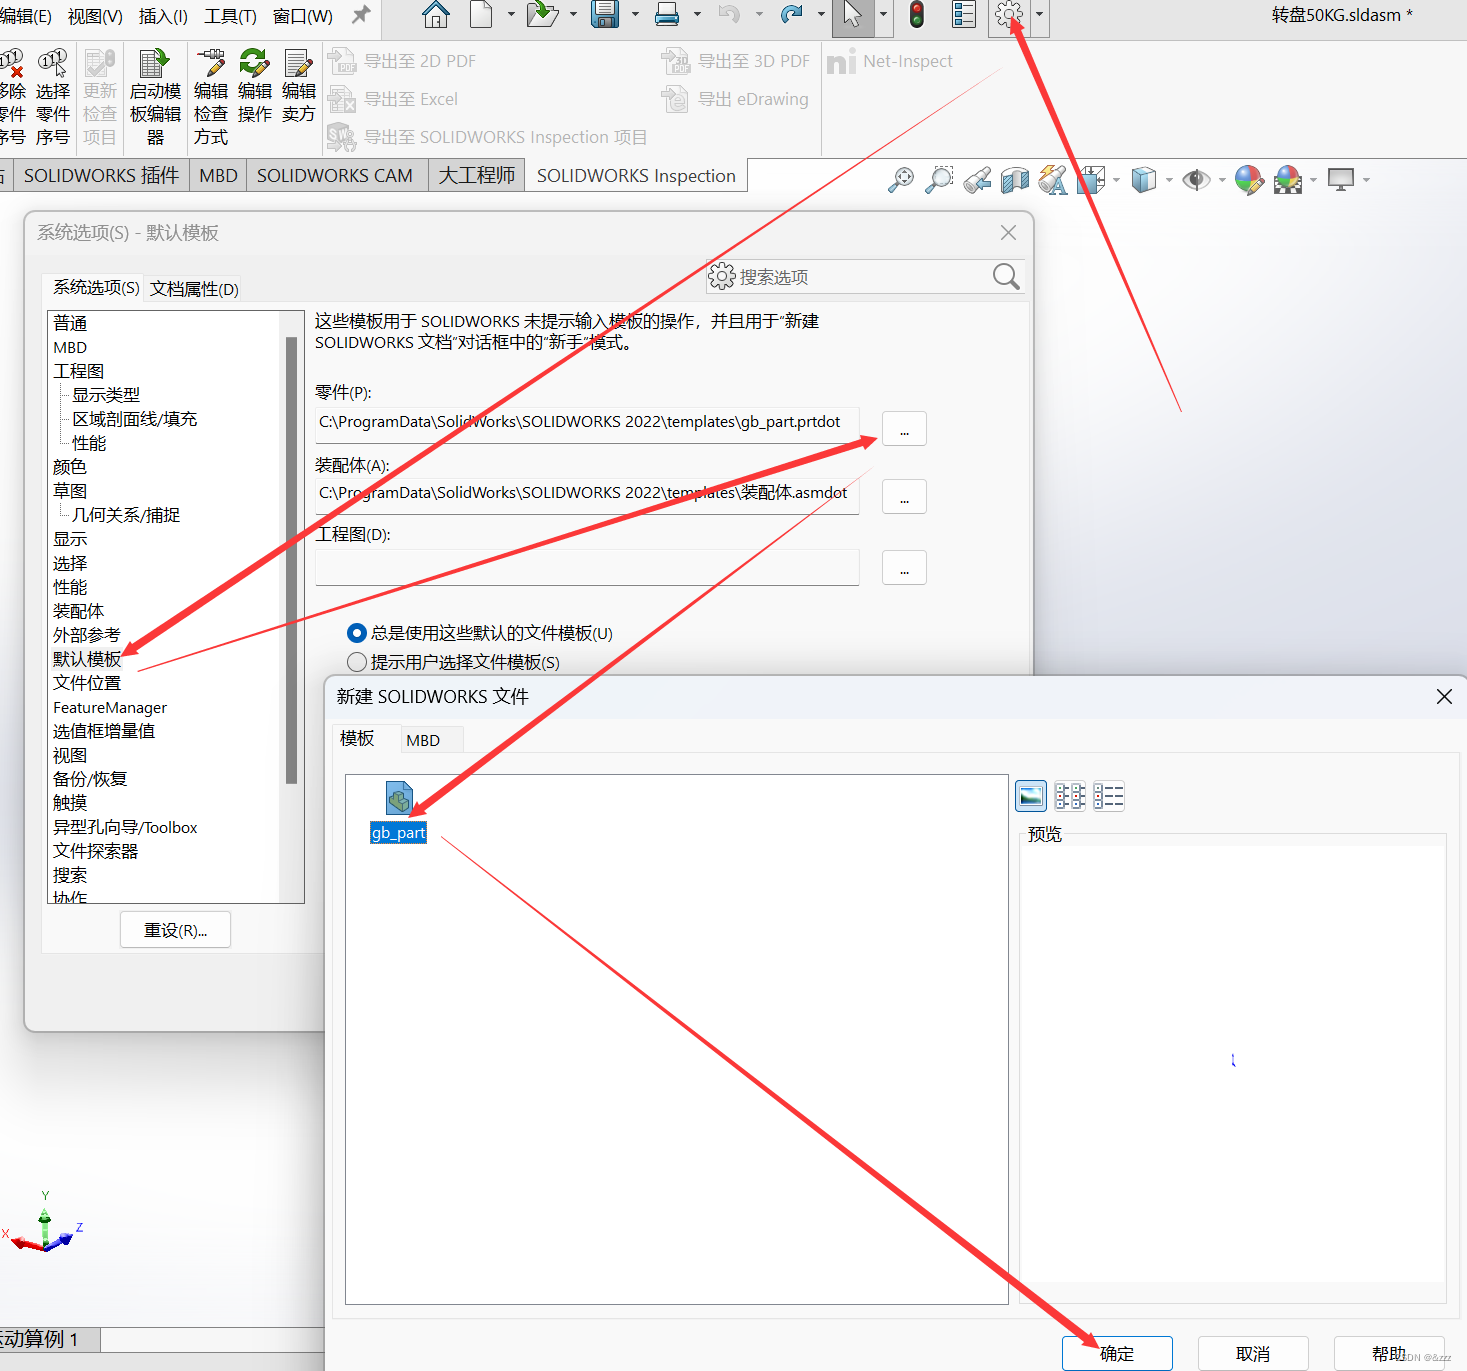1467x1371 pixels.
Task: Click the Print icon
Action: [x=667, y=15]
